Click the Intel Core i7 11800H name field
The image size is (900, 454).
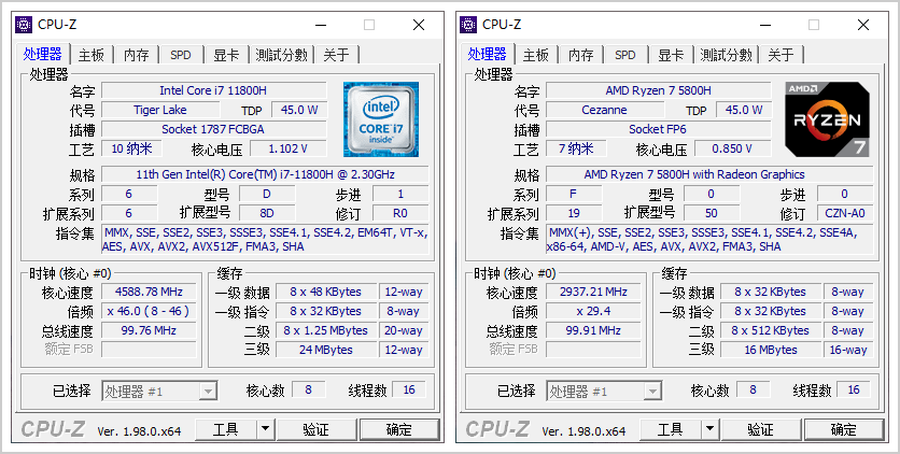coord(213,91)
